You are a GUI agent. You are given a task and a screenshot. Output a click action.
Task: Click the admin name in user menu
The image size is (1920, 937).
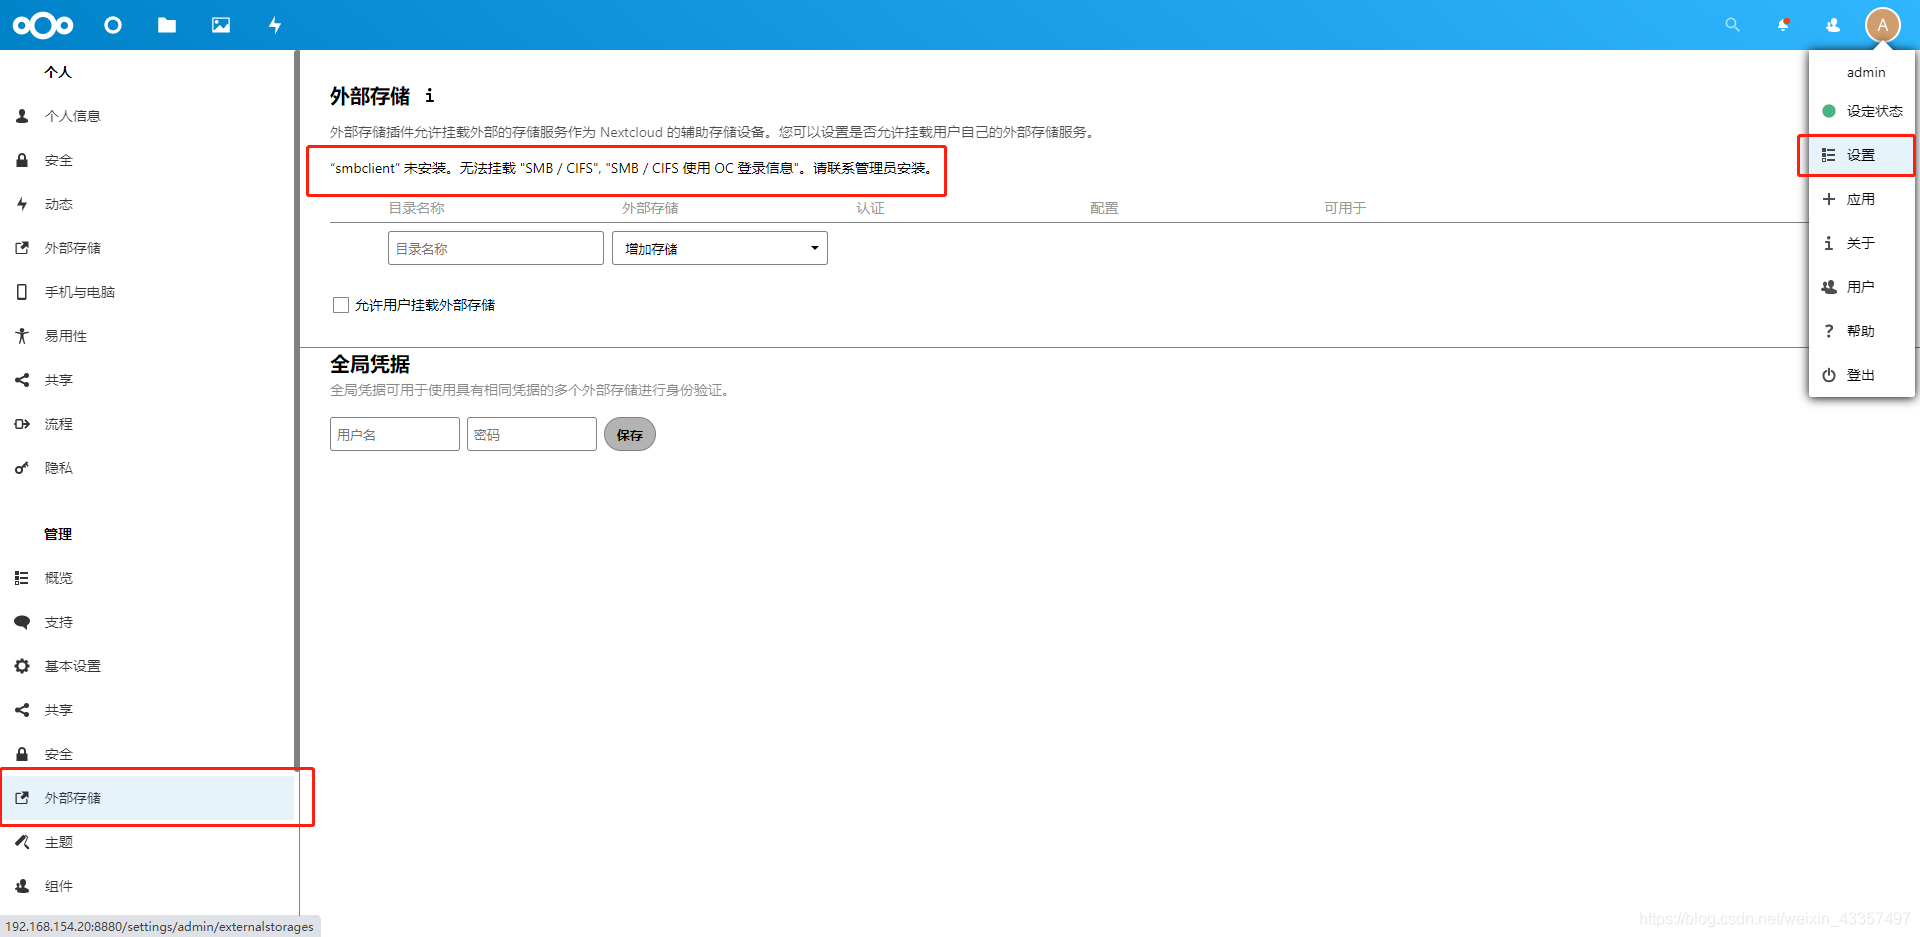pyautogui.click(x=1866, y=72)
